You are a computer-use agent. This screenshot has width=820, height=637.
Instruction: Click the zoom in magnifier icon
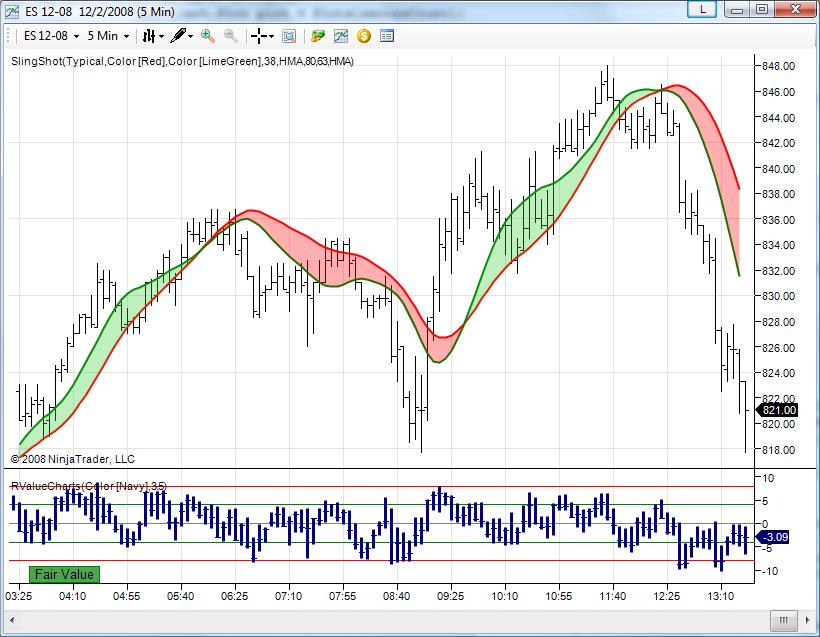[x=208, y=36]
